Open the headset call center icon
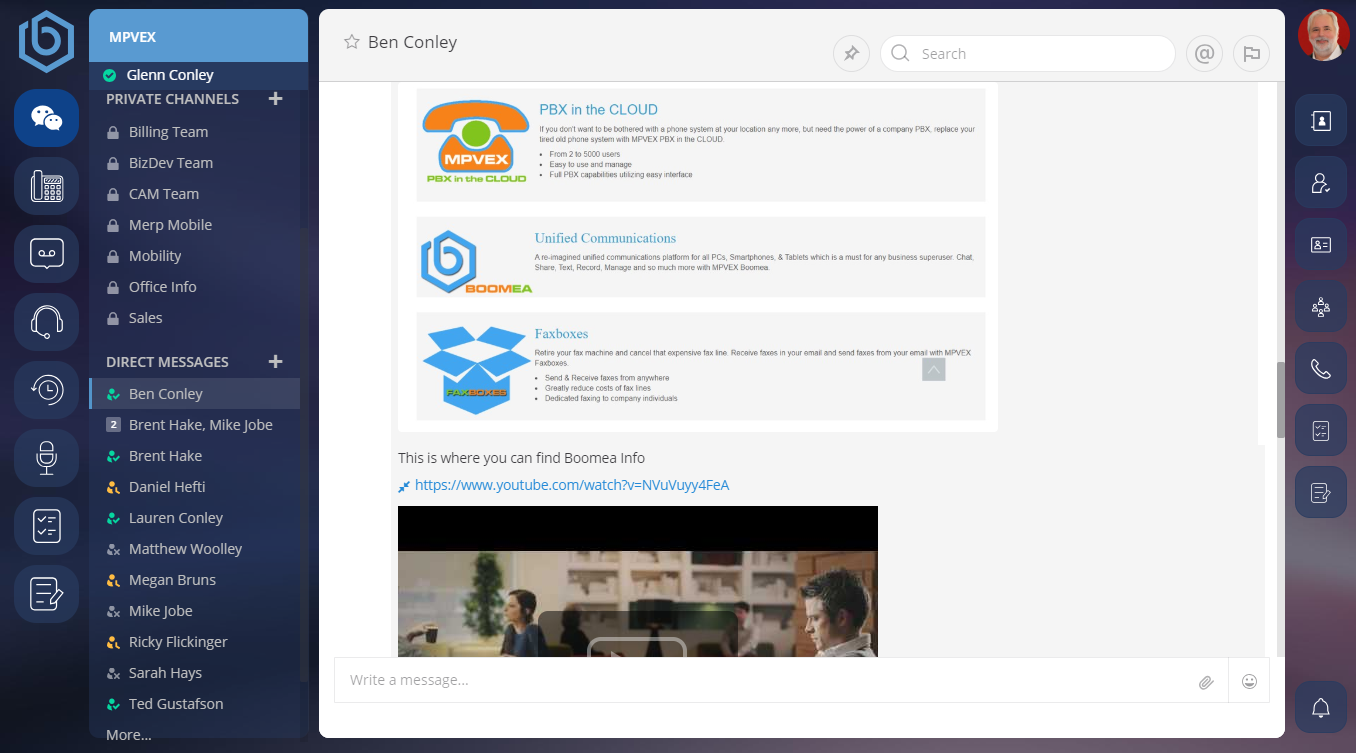The width and height of the screenshot is (1356, 753). click(x=46, y=322)
